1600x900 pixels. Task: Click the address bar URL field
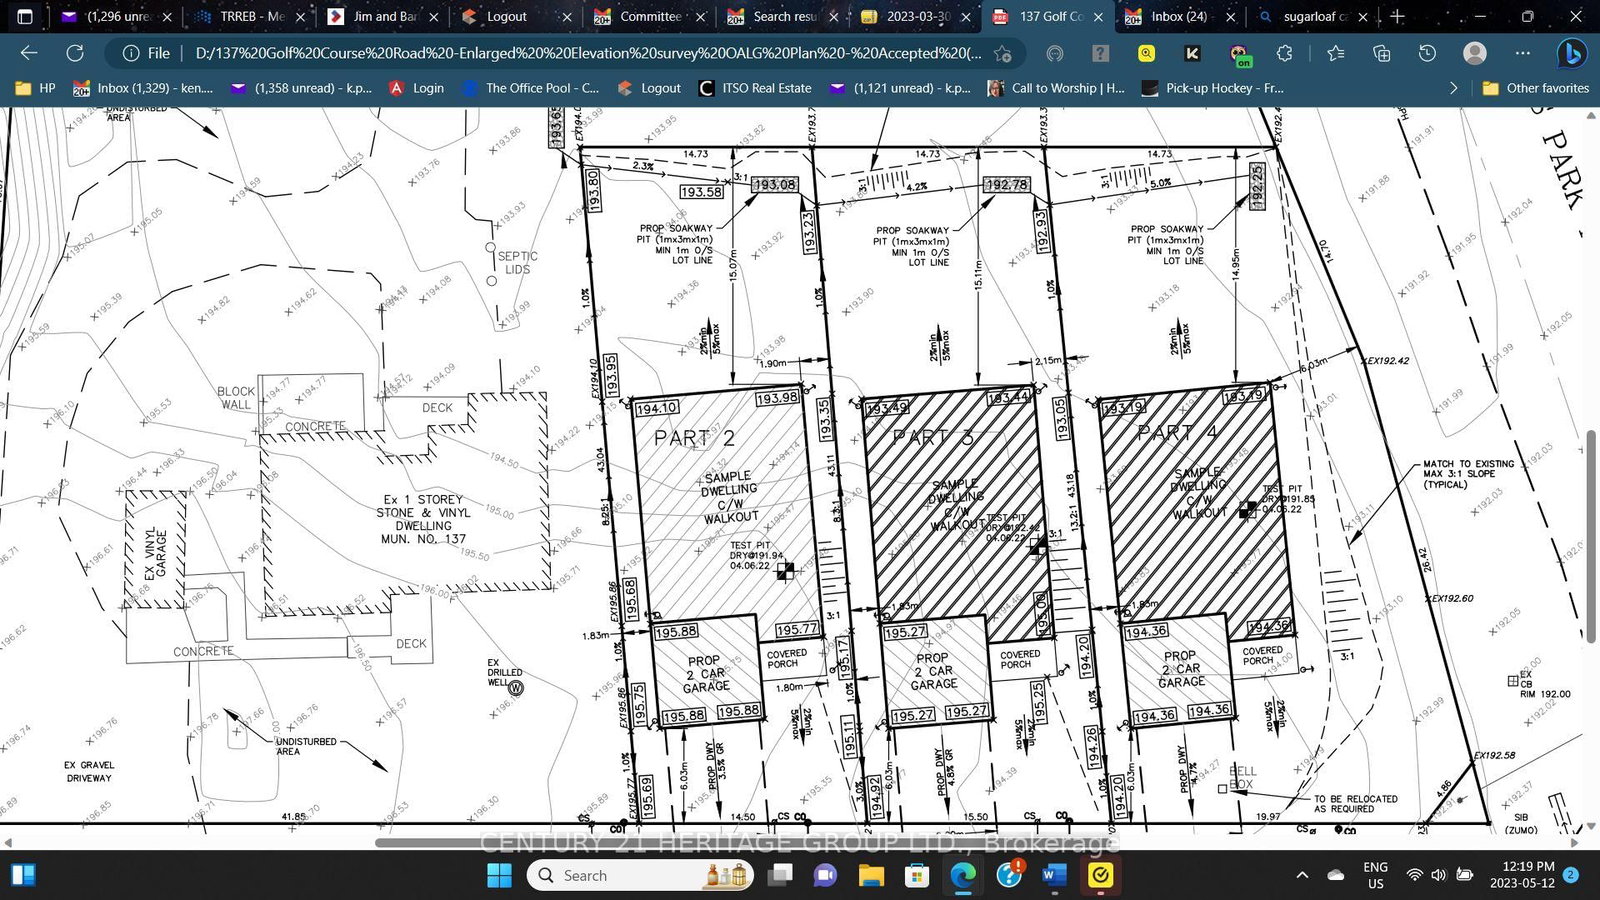tap(588, 53)
